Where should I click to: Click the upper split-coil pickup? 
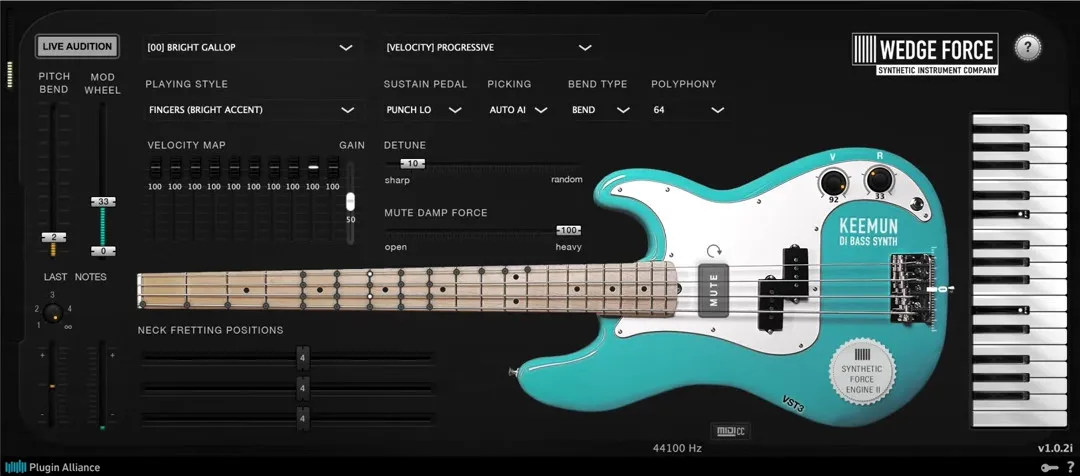click(x=796, y=273)
